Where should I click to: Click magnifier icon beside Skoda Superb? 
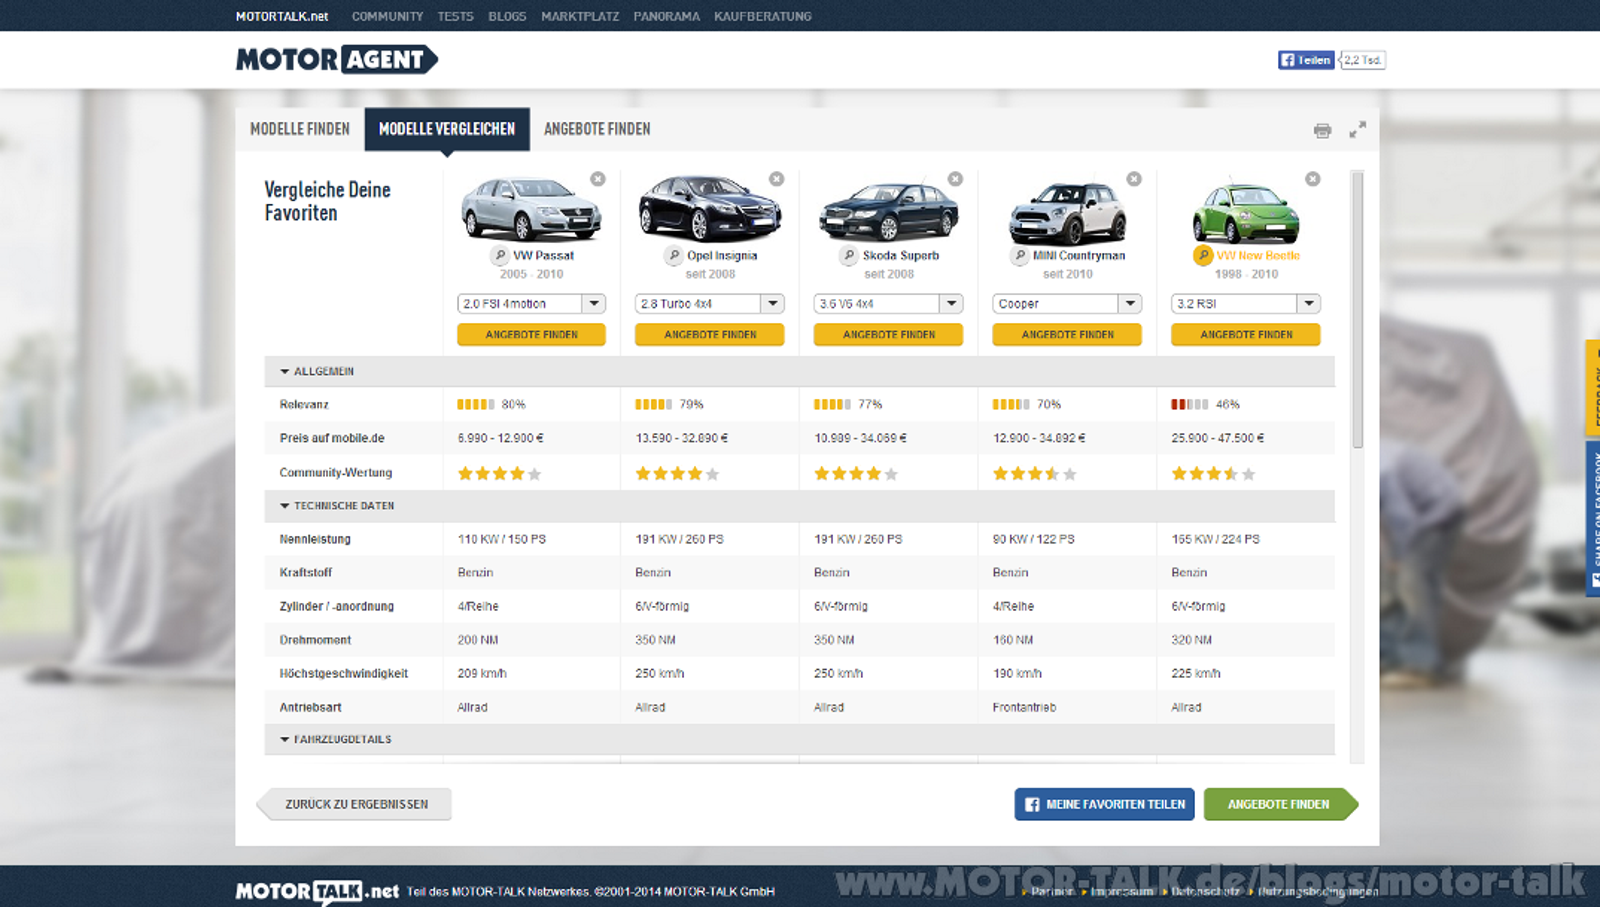(849, 255)
